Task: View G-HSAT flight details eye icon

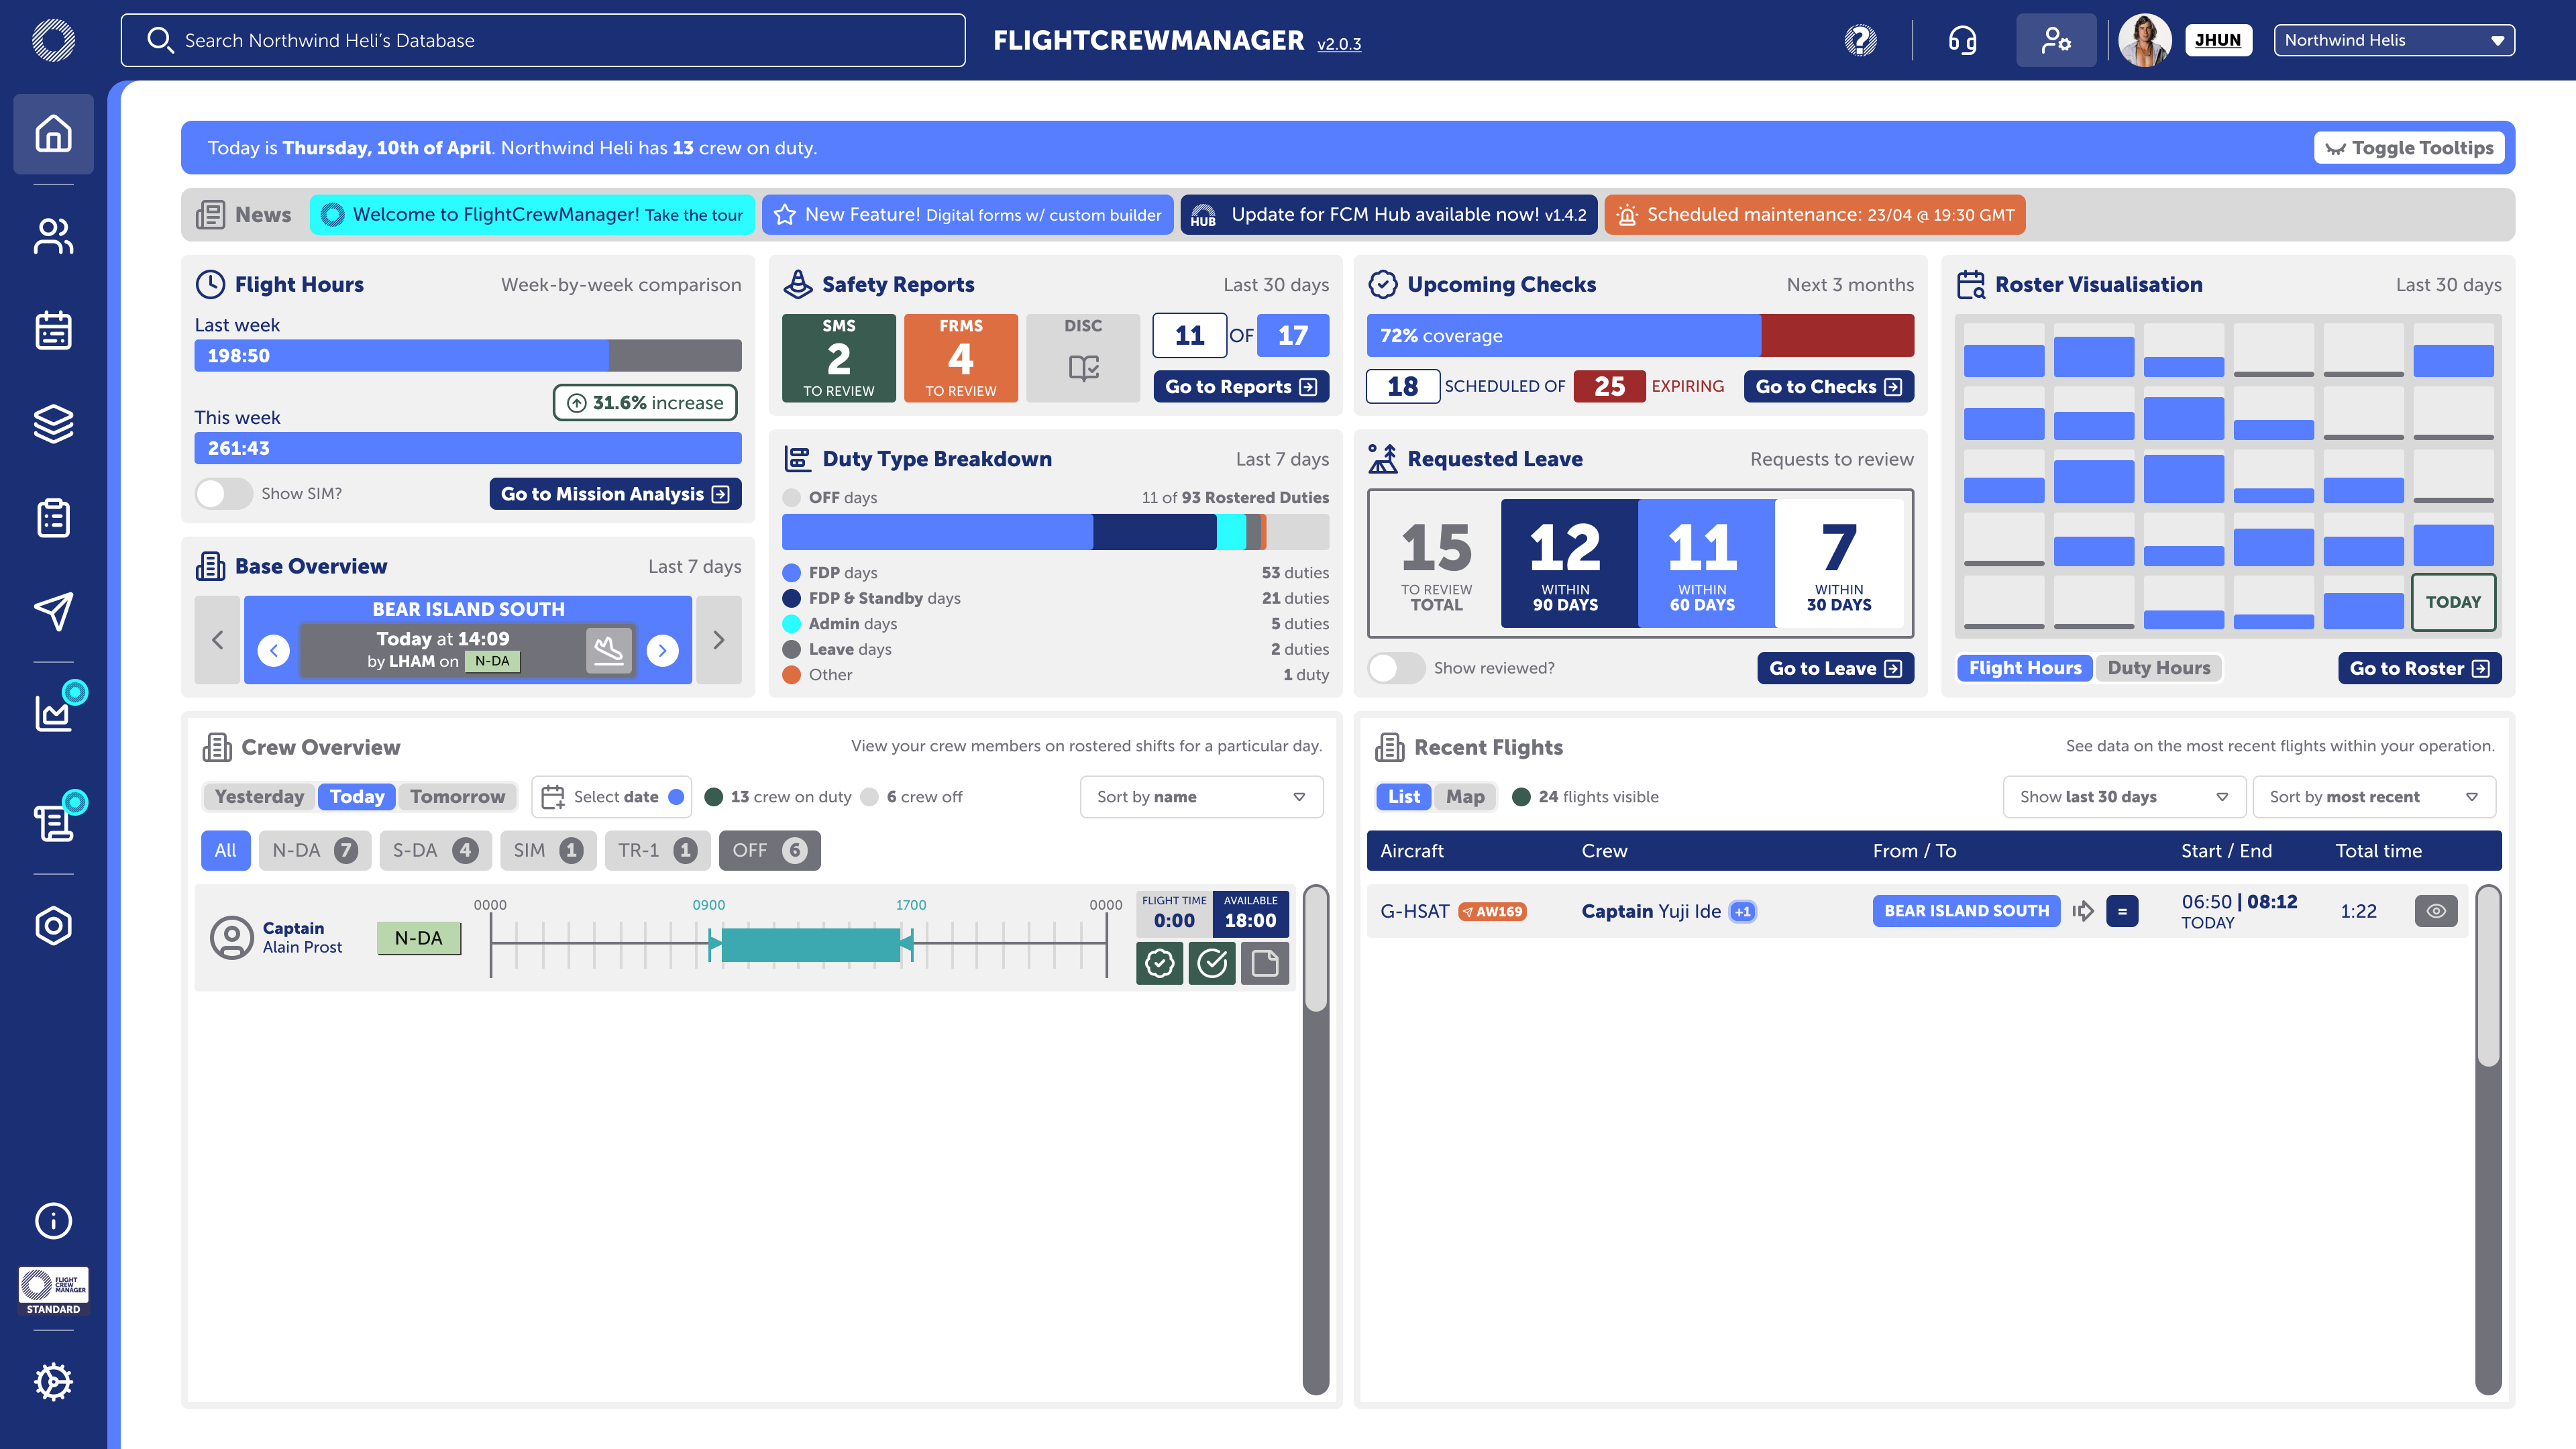Action: coord(2436,911)
